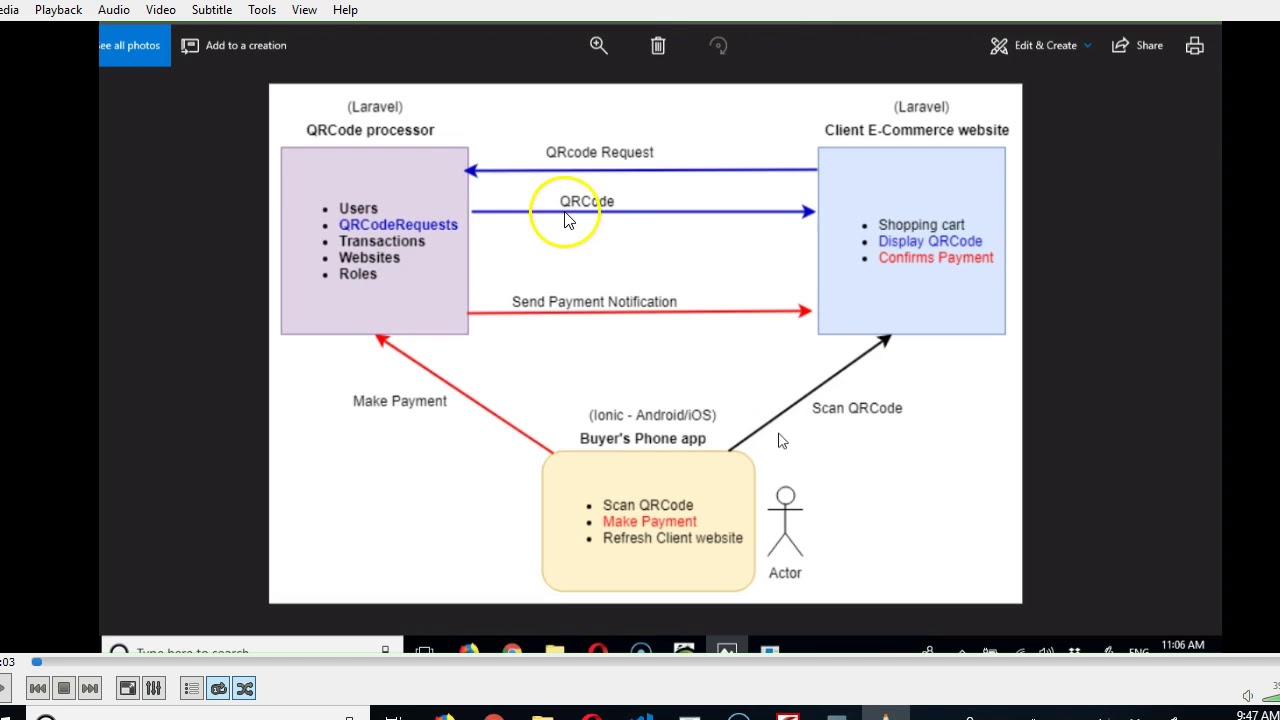Click the VLC seek bar progress slider
Screen dimensions: 1280x720
pyautogui.click(x=640, y=662)
